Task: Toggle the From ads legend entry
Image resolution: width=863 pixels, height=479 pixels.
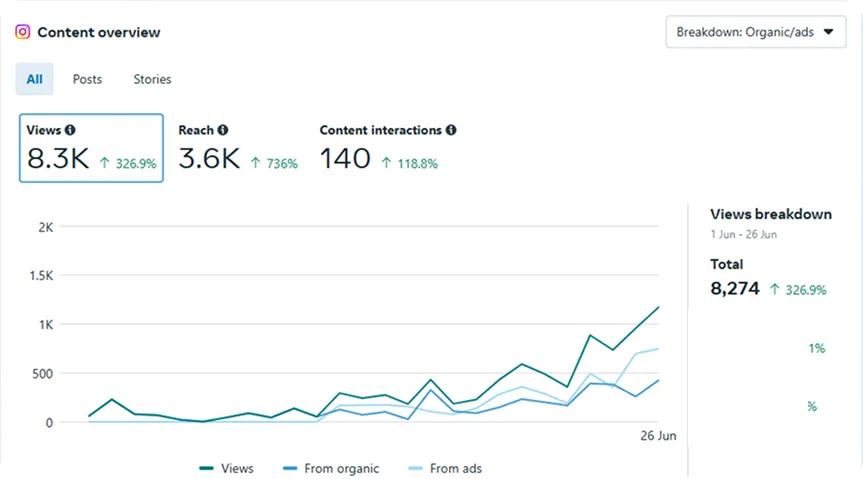Action: pyautogui.click(x=444, y=468)
